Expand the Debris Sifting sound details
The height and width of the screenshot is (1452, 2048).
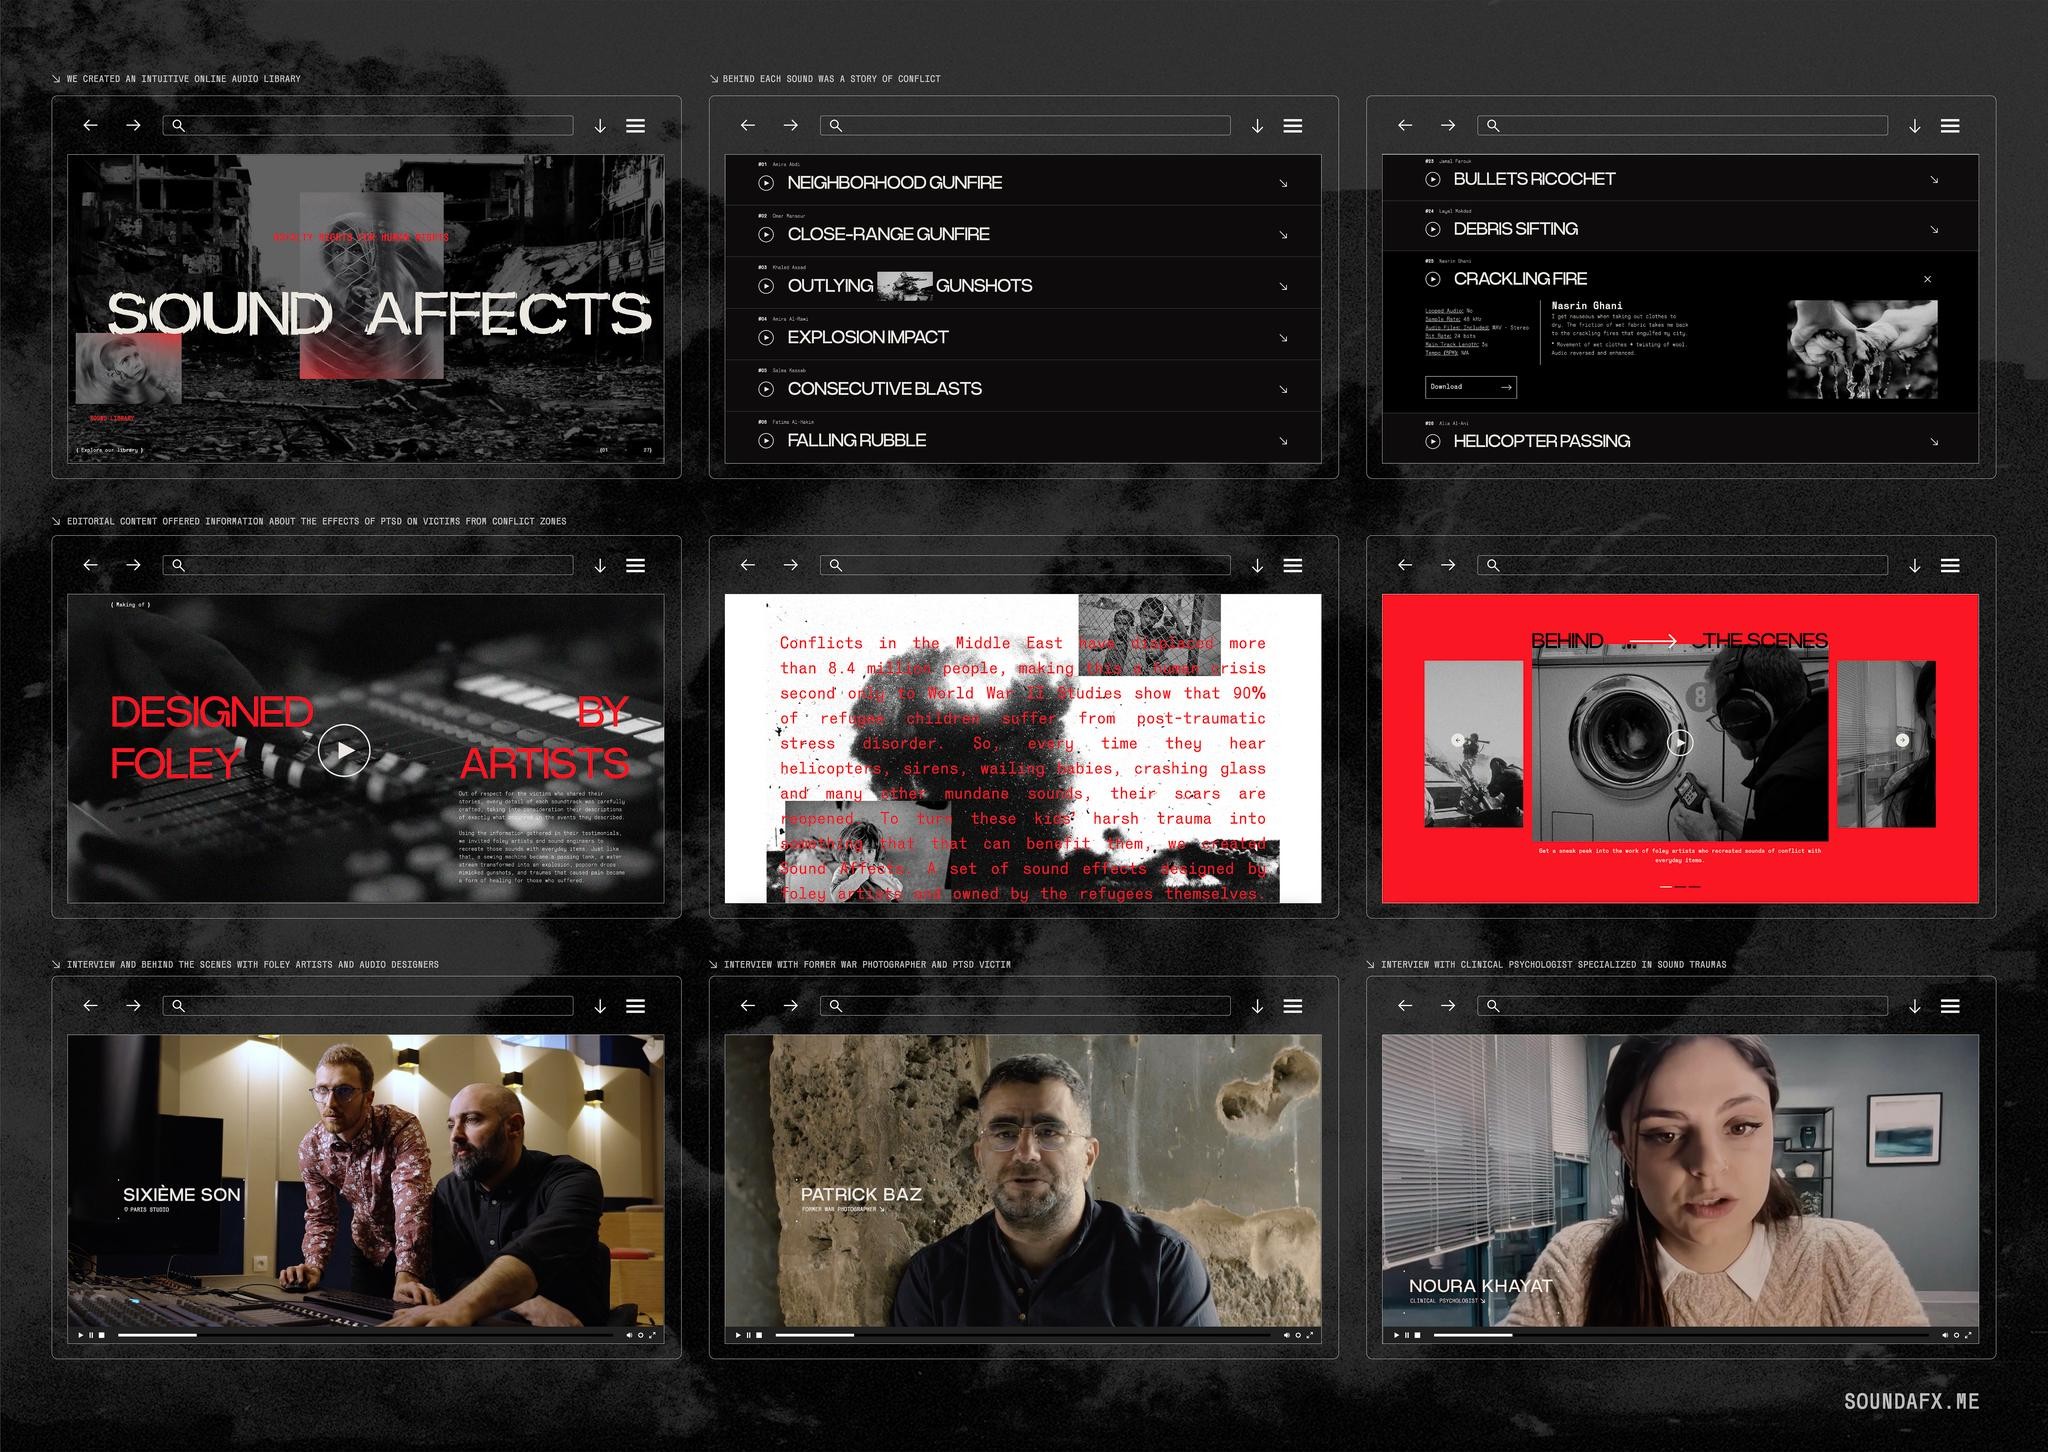point(1936,229)
